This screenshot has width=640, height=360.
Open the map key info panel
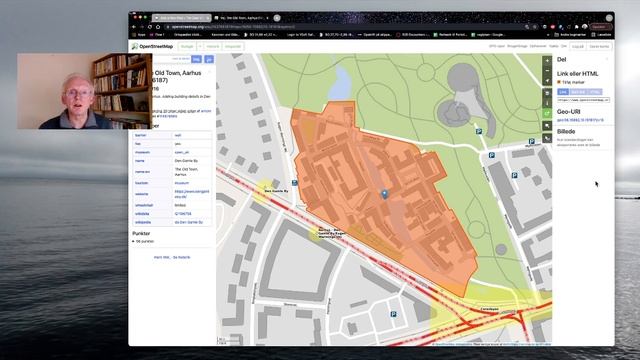click(547, 103)
